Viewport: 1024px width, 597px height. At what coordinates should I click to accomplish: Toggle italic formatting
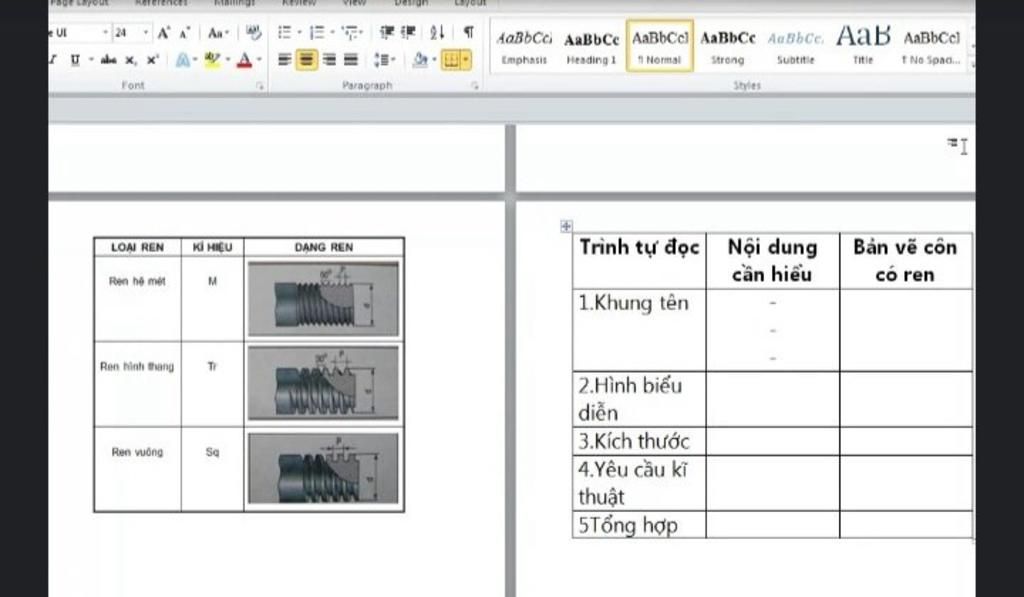pos(53,60)
